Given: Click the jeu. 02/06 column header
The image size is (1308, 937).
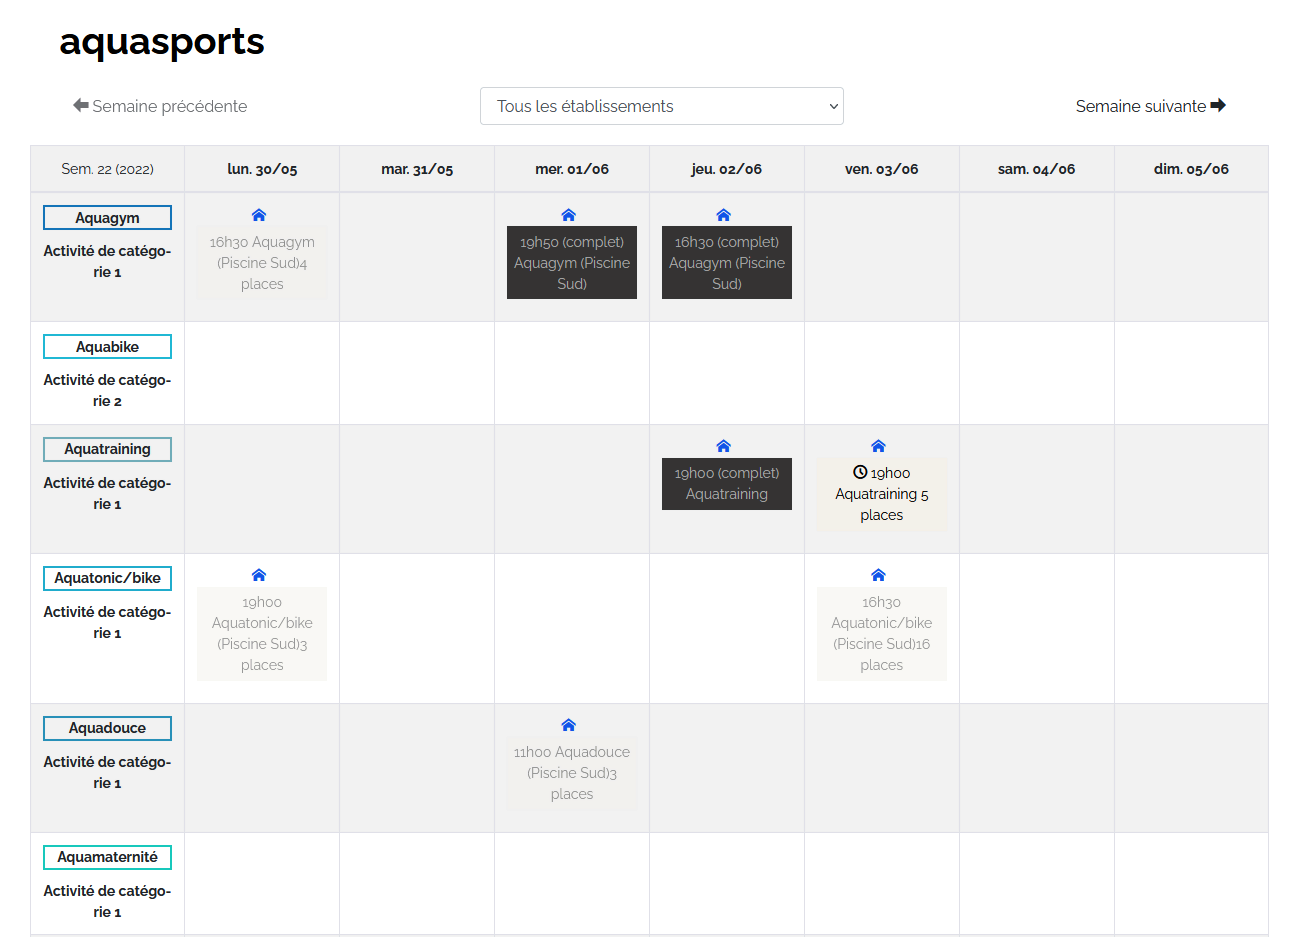Looking at the screenshot, I should pyautogui.click(x=727, y=169).
